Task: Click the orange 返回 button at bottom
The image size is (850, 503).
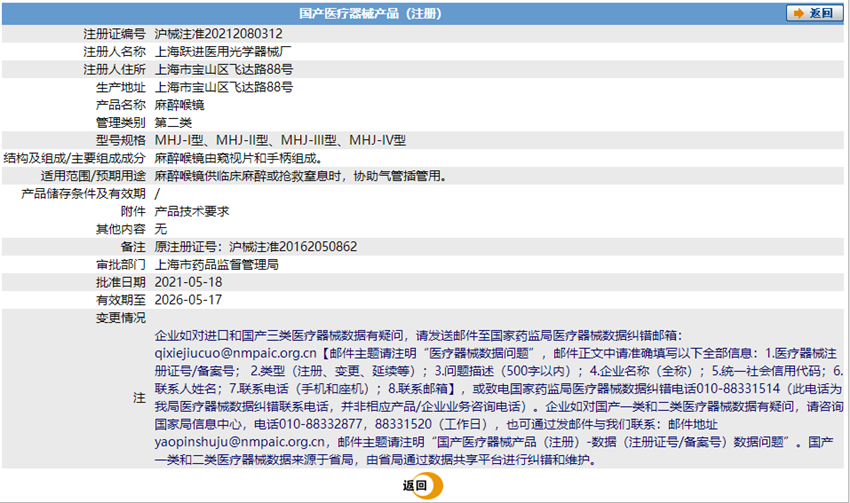Action: tap(422, 486)
